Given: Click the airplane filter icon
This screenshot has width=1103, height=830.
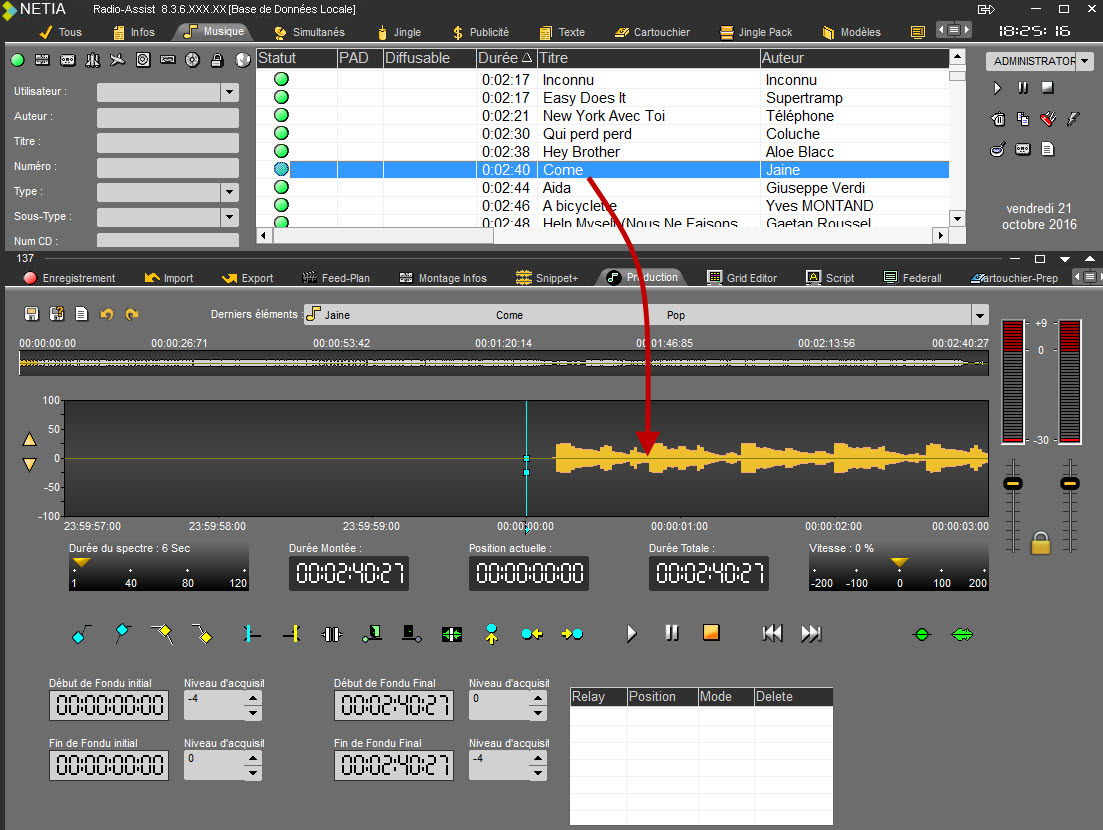Looking at the screenshot, I should [118, 60].
